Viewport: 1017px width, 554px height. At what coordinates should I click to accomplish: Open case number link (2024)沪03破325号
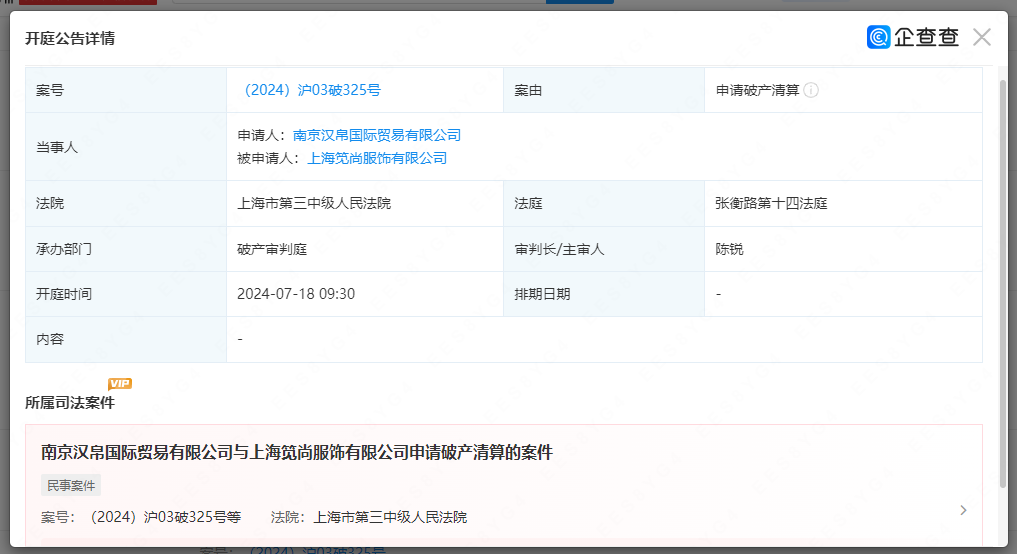(x=309, y=90)
